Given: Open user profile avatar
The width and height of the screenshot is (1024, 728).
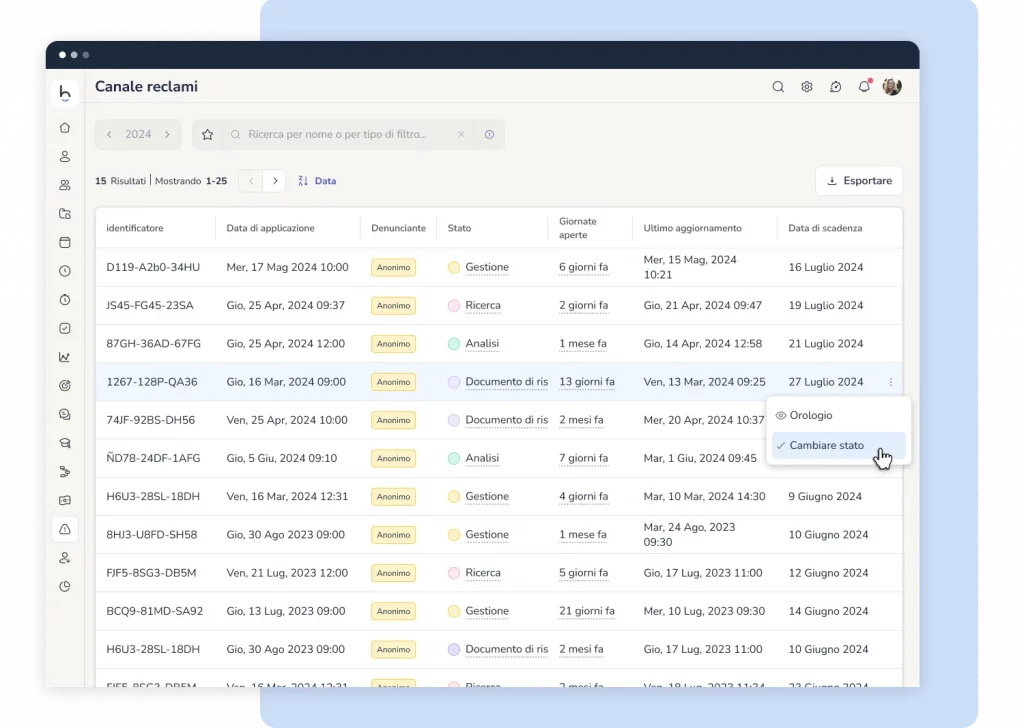Looking at the screenshot, I should (x=892, y=87).
